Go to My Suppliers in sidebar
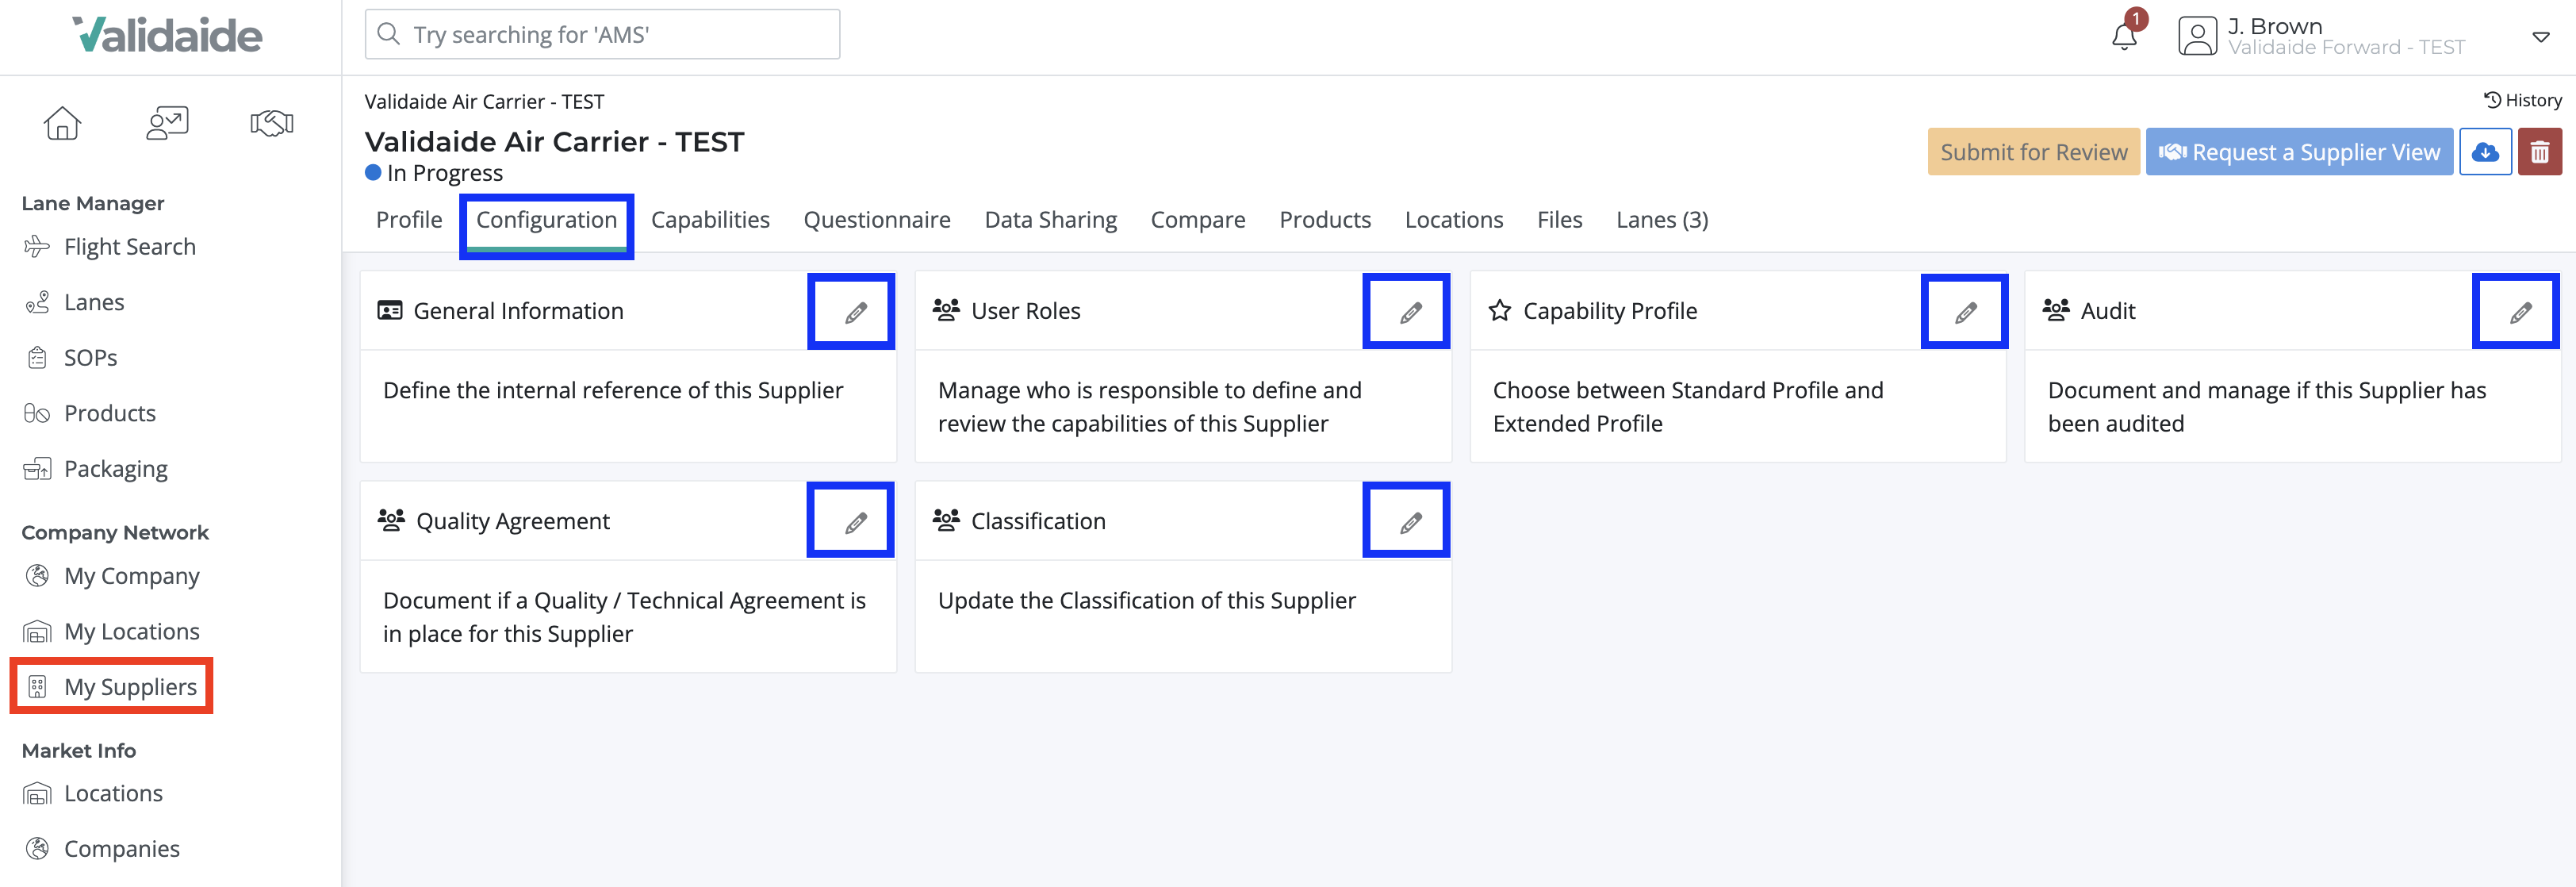This screenshot has height=887, width=2576. 131,687
